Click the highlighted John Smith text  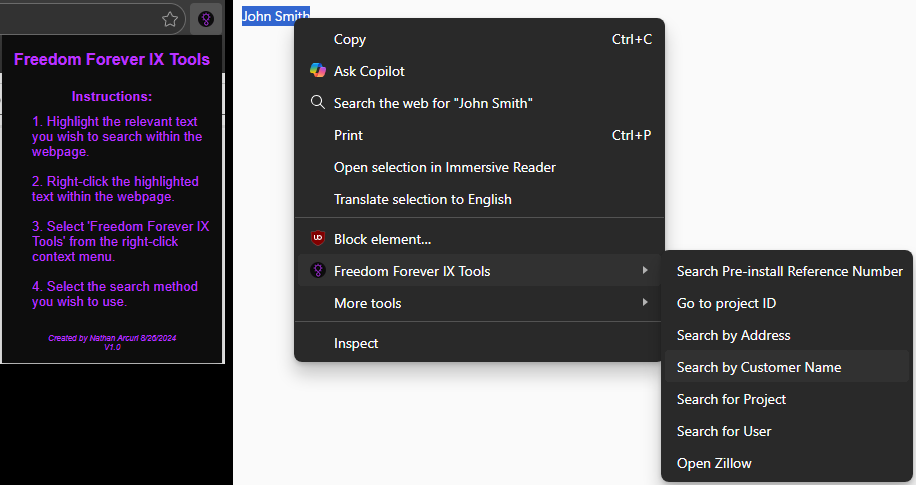275,16
